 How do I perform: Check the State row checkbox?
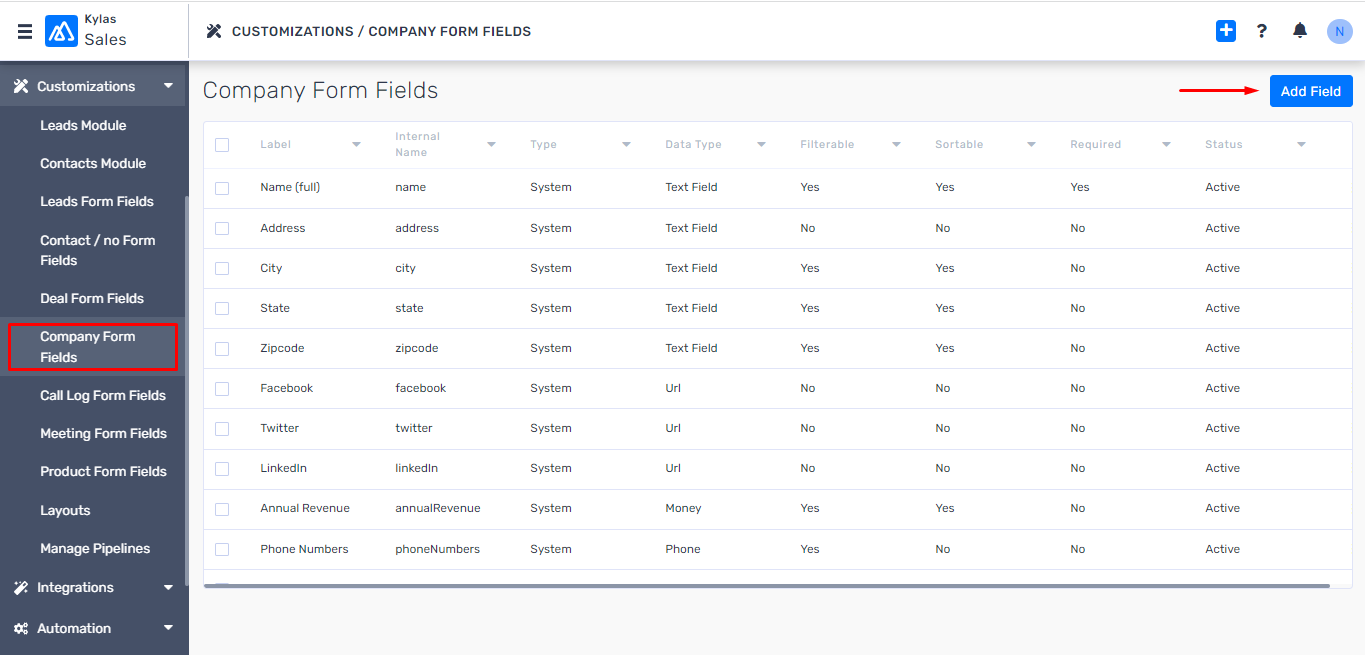click(222, 308)
